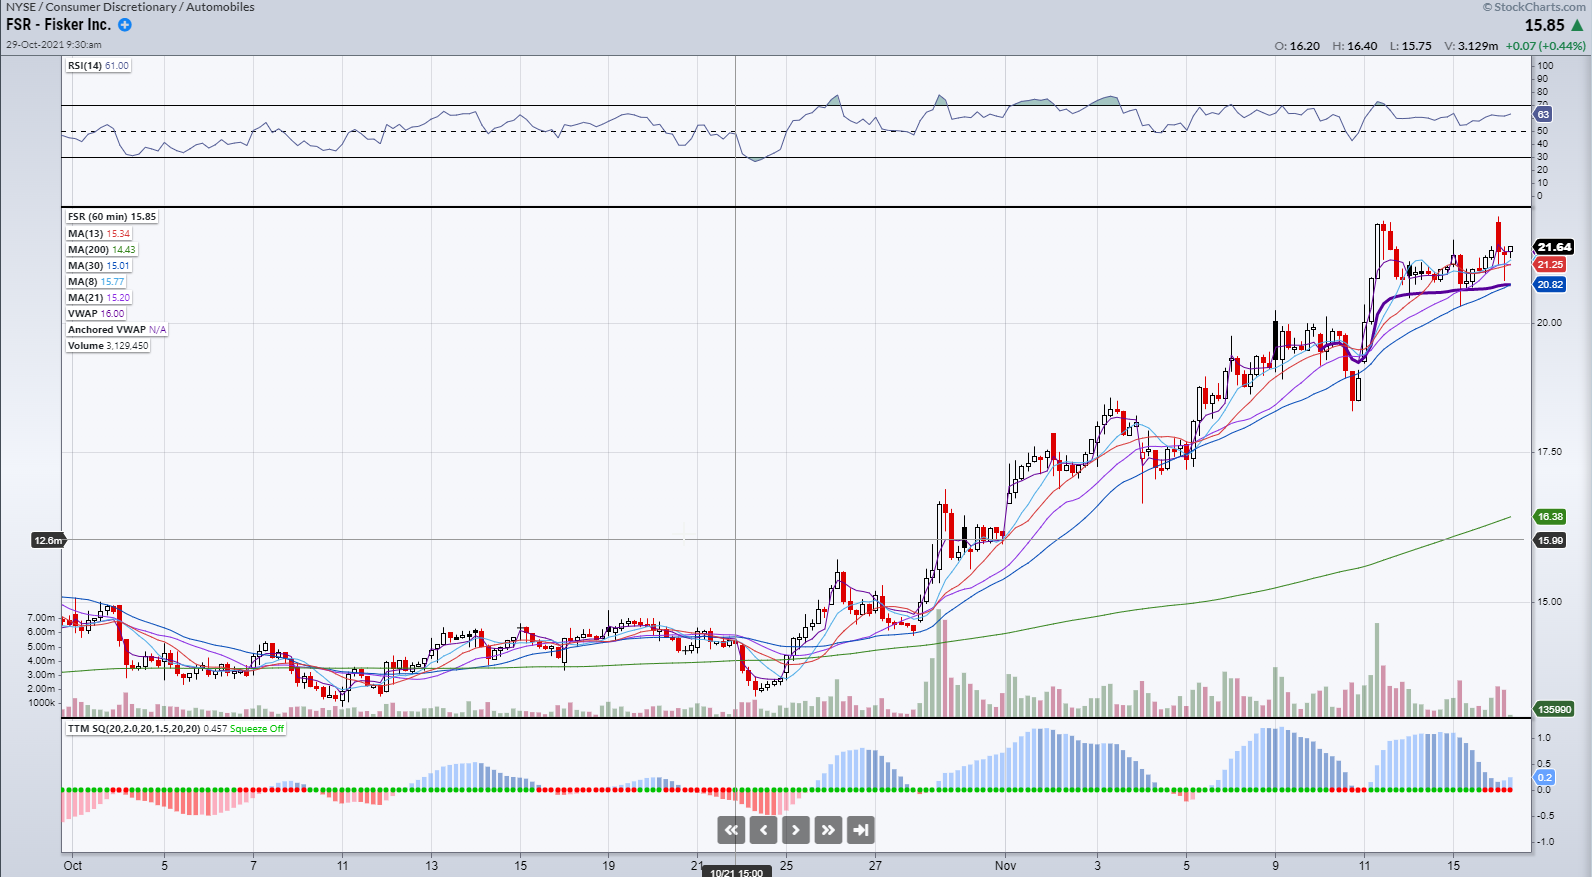The width and height of the screenshot is (1592, 877).
Task: Click the 27 label on date axis
Action: point(875,865)
